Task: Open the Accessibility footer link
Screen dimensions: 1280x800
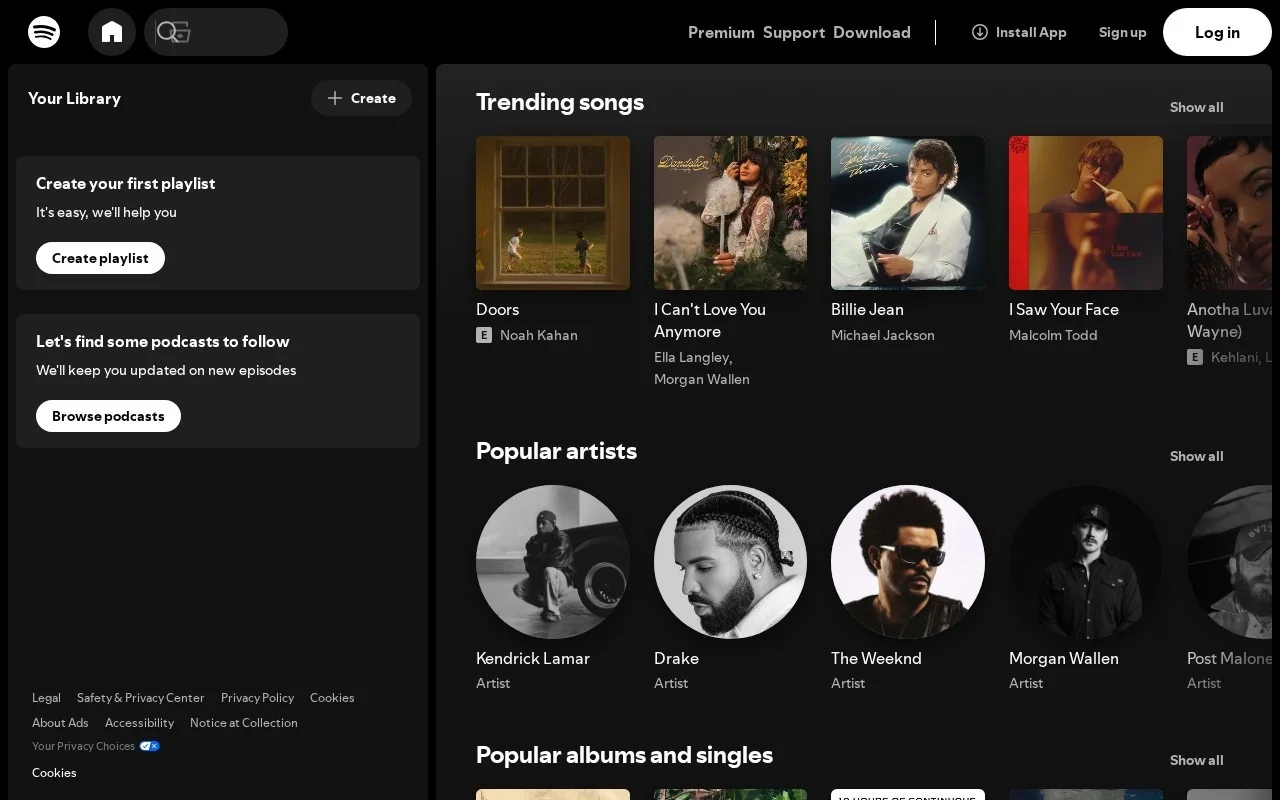Action: [x=139, y=723]
